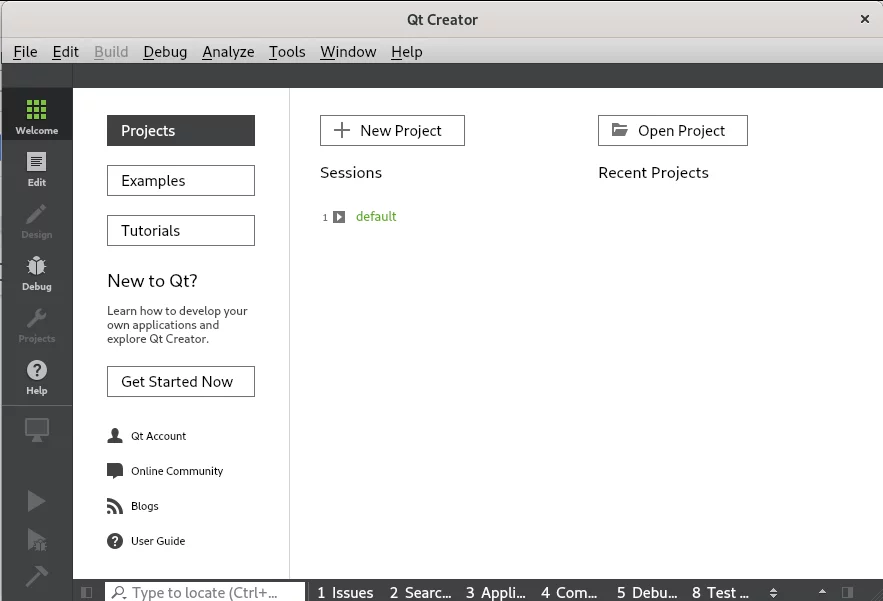Viewport: 883px width, 601px height.
Task: Click the New Project button
Action: [393, 131]
